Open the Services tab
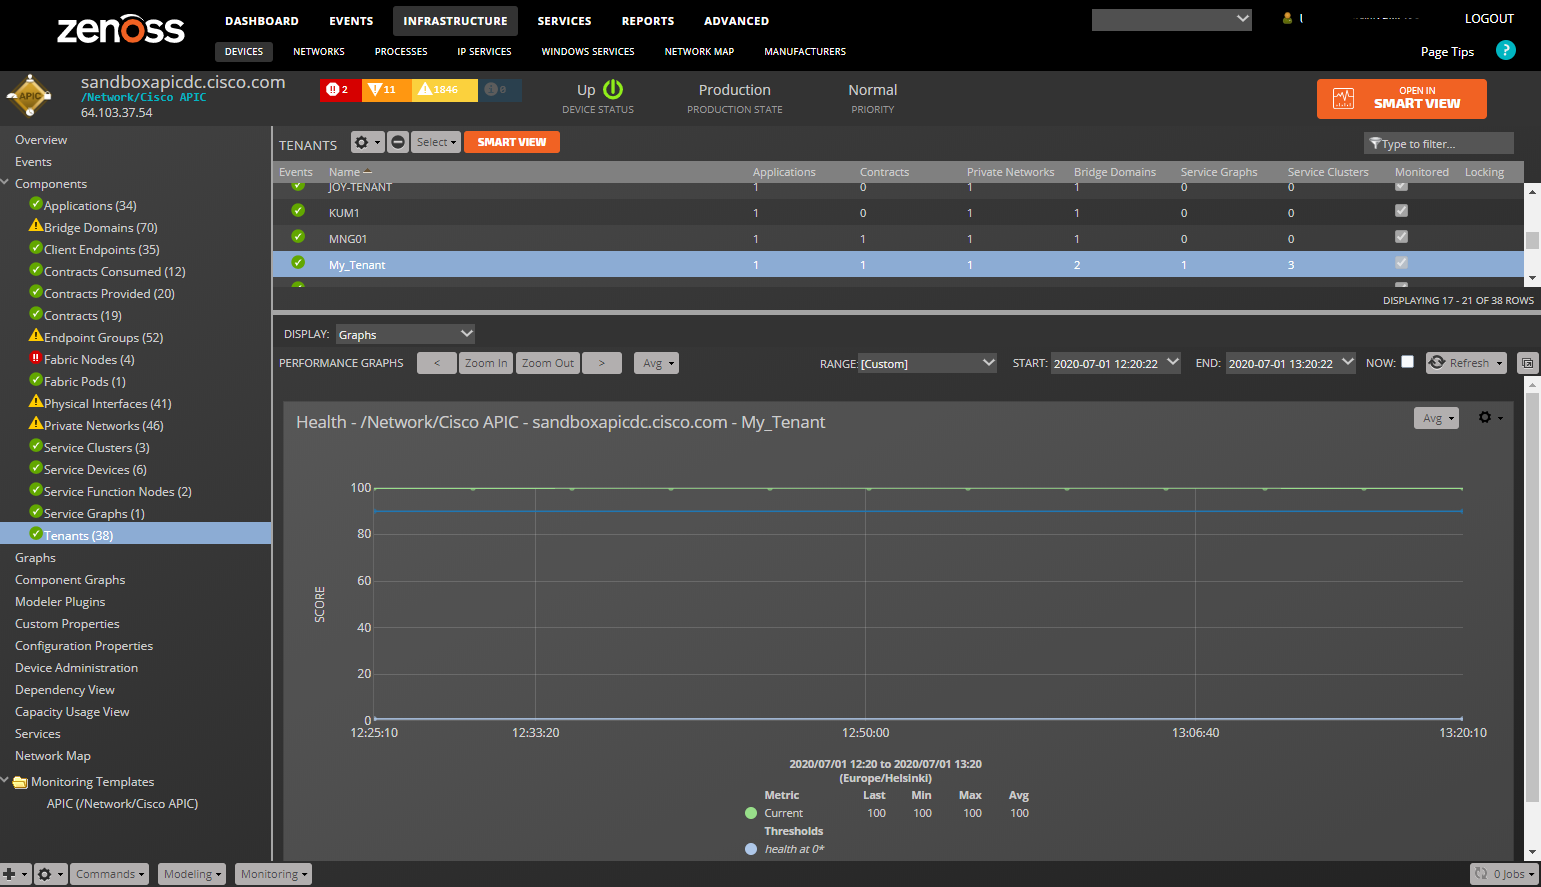Image resolution: width=1541 pixels, height=887 pixels. [564, 21]
